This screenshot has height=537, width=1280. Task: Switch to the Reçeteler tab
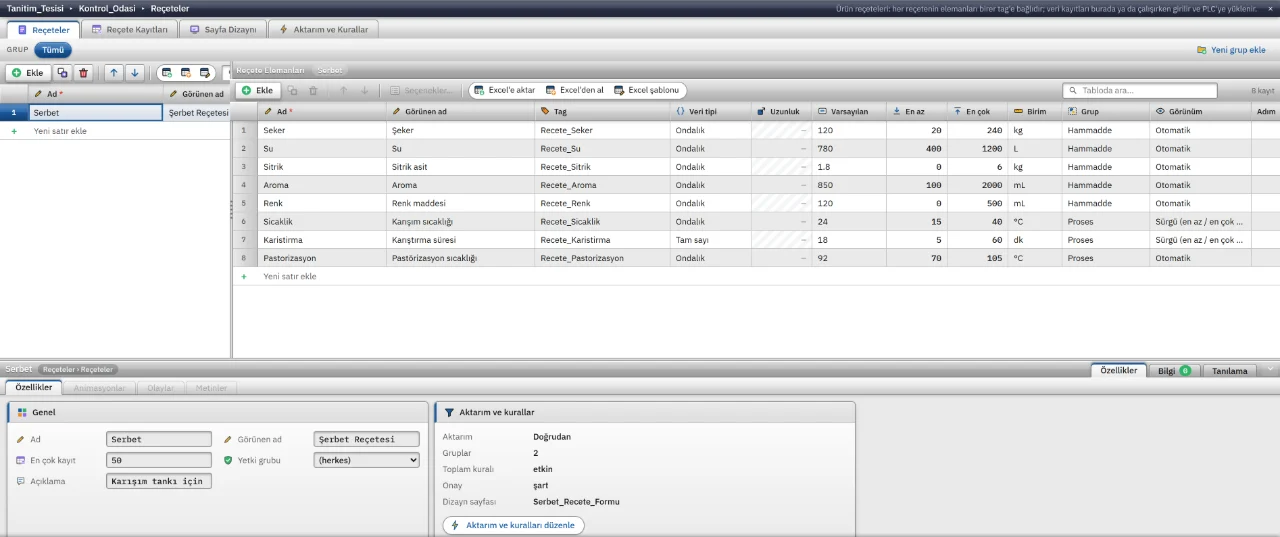(43, 29)
